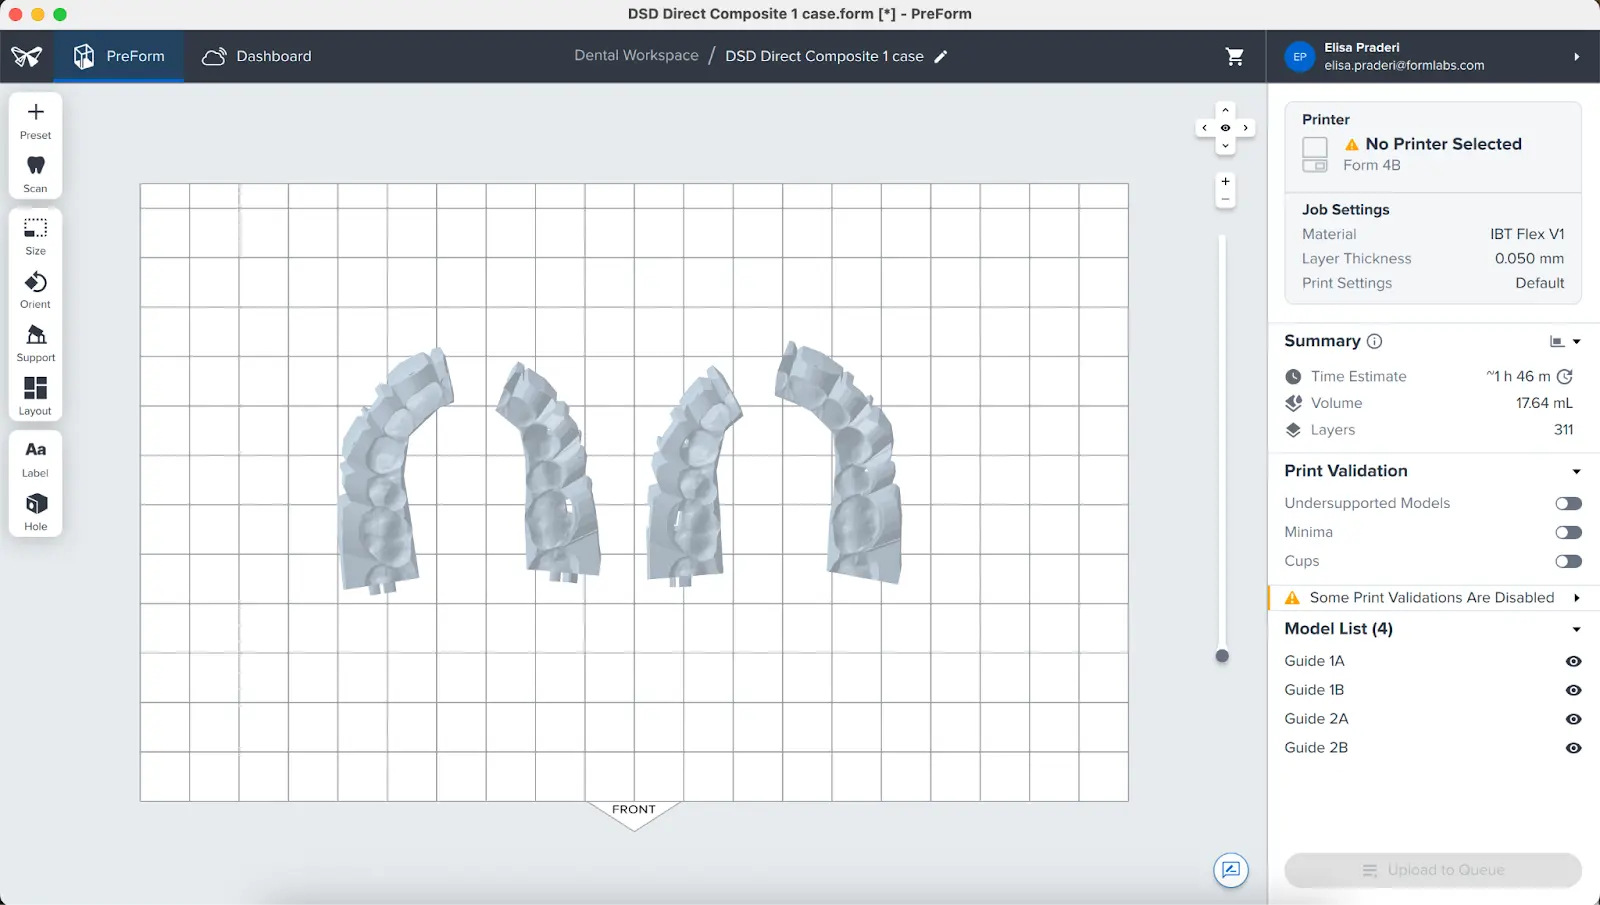The height and width of the screenshot is (905, 1600).
Task: Click the Upload to Queue button
Action: (1432, 870)
